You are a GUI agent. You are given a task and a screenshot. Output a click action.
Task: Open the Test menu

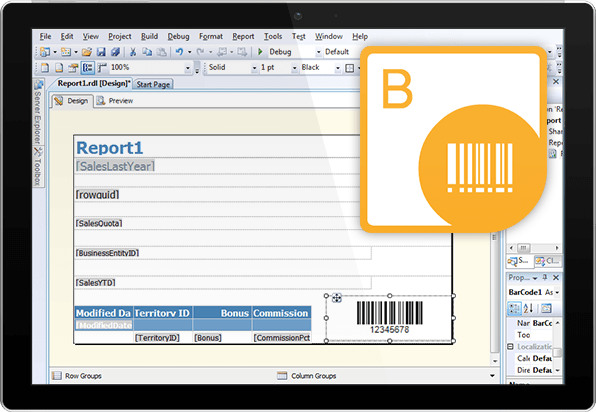click(298, 36)
